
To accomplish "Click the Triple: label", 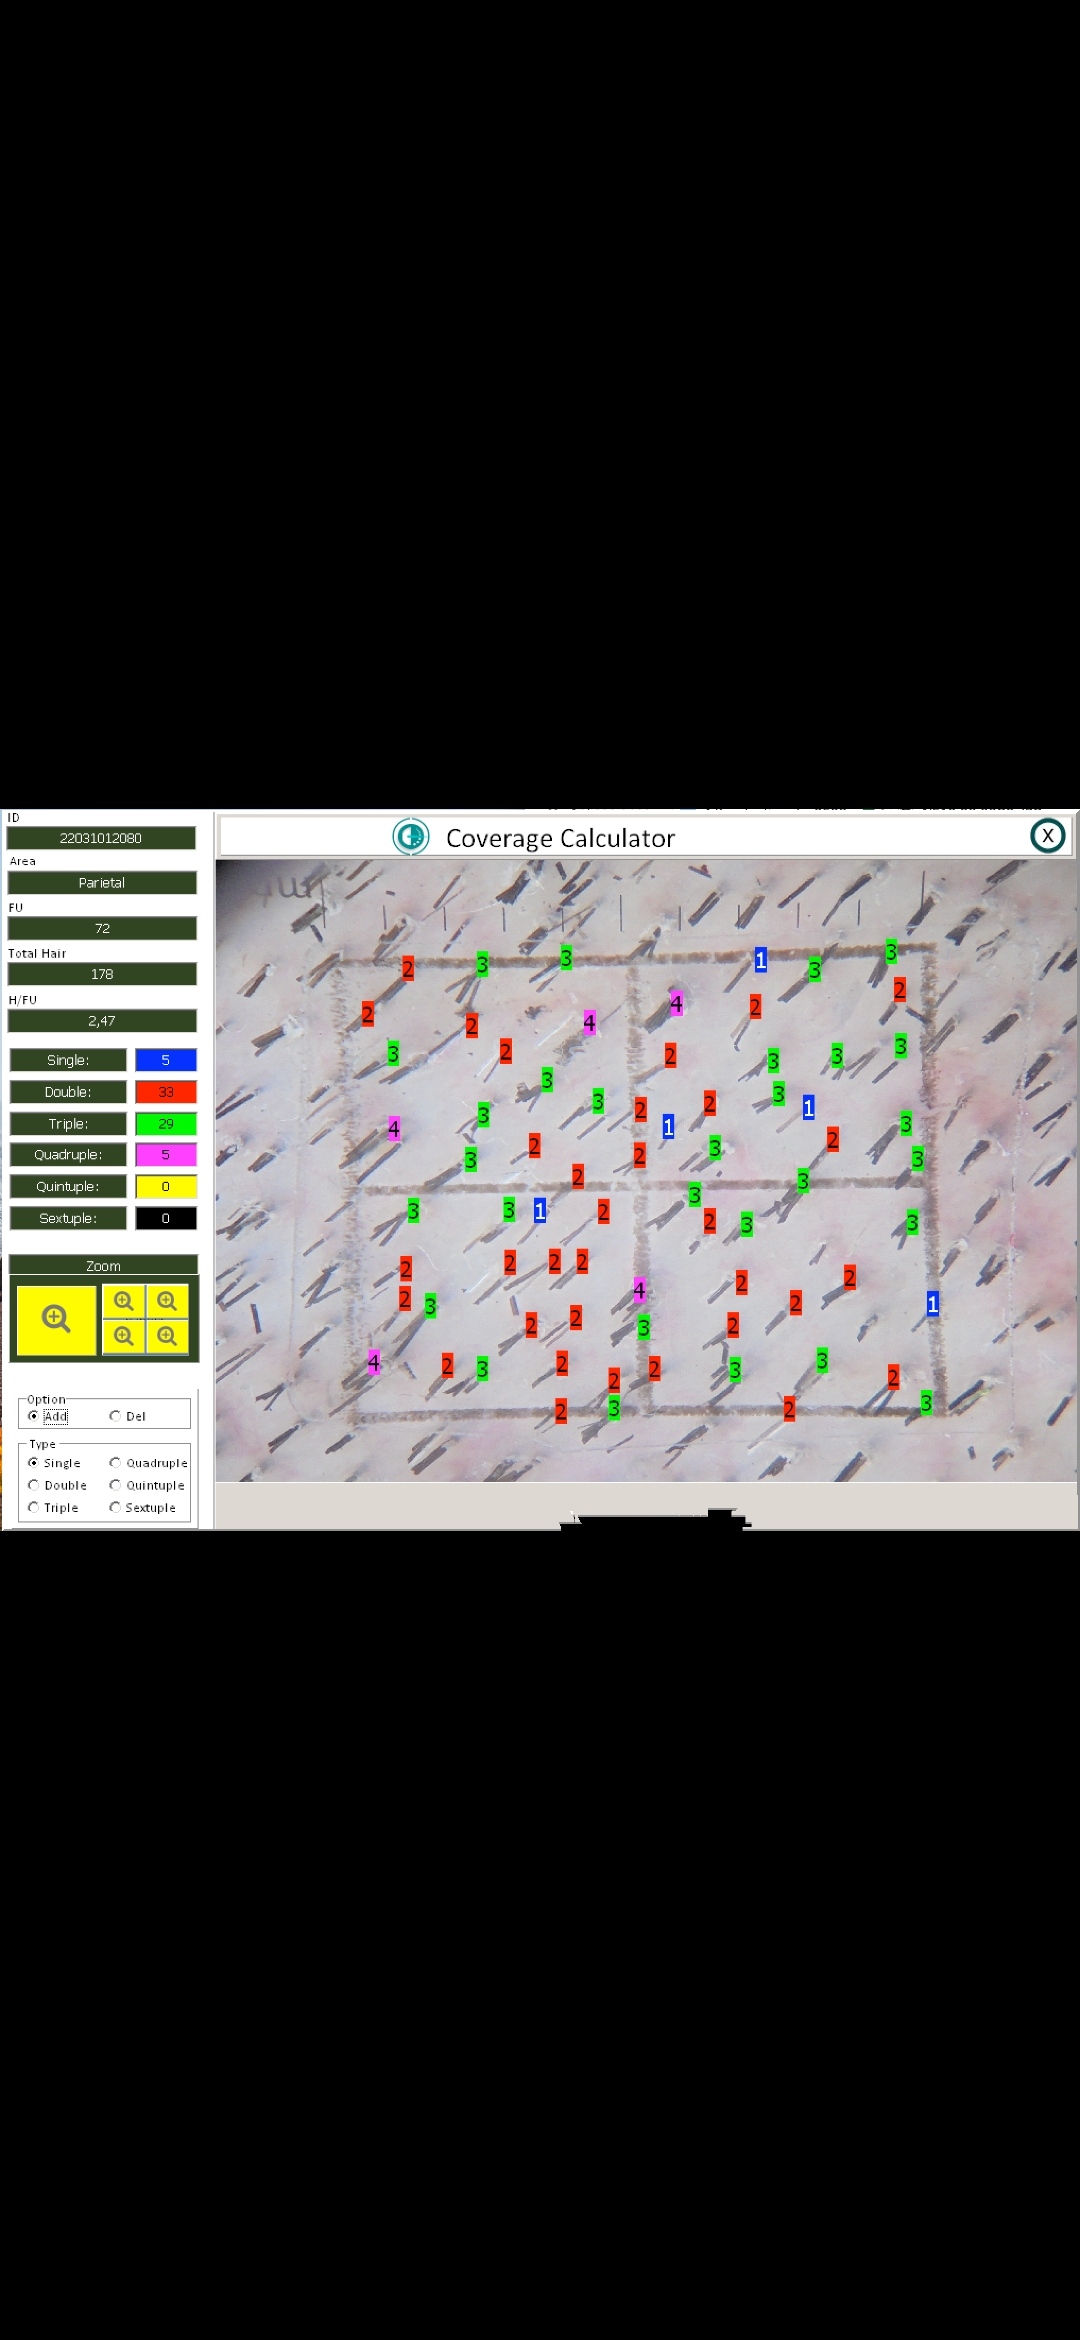I will [x=68, y=1124].
